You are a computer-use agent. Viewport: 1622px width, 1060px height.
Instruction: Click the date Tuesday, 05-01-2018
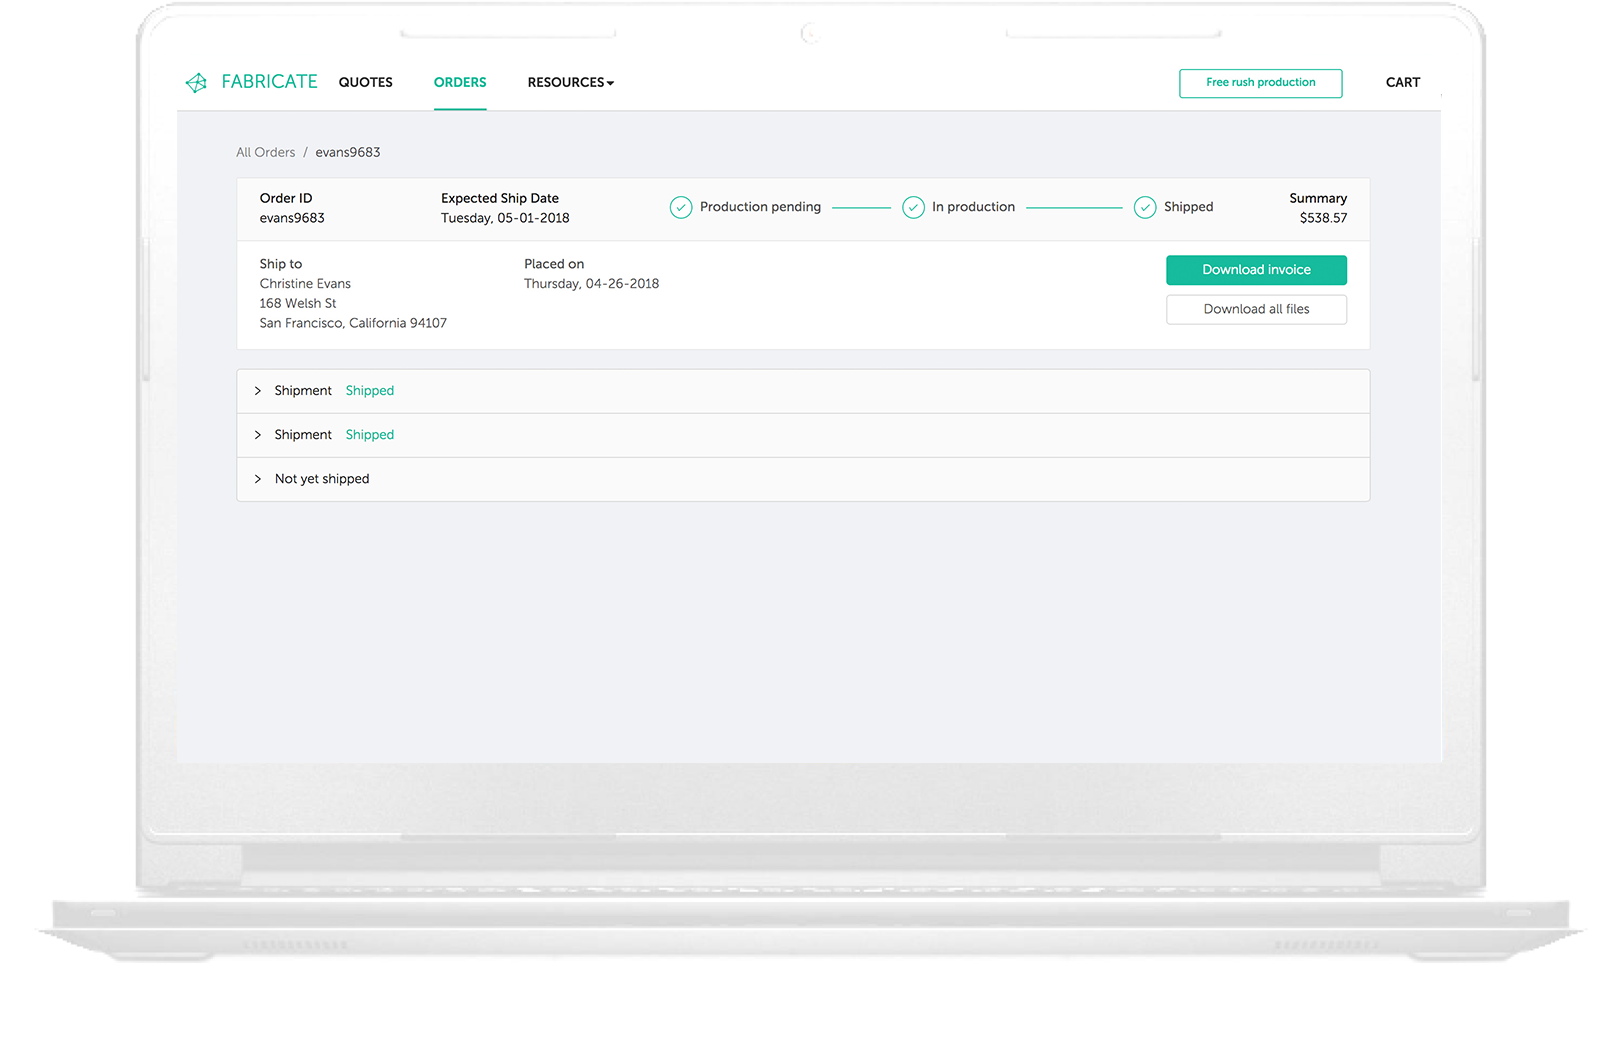tap(505, 218)
